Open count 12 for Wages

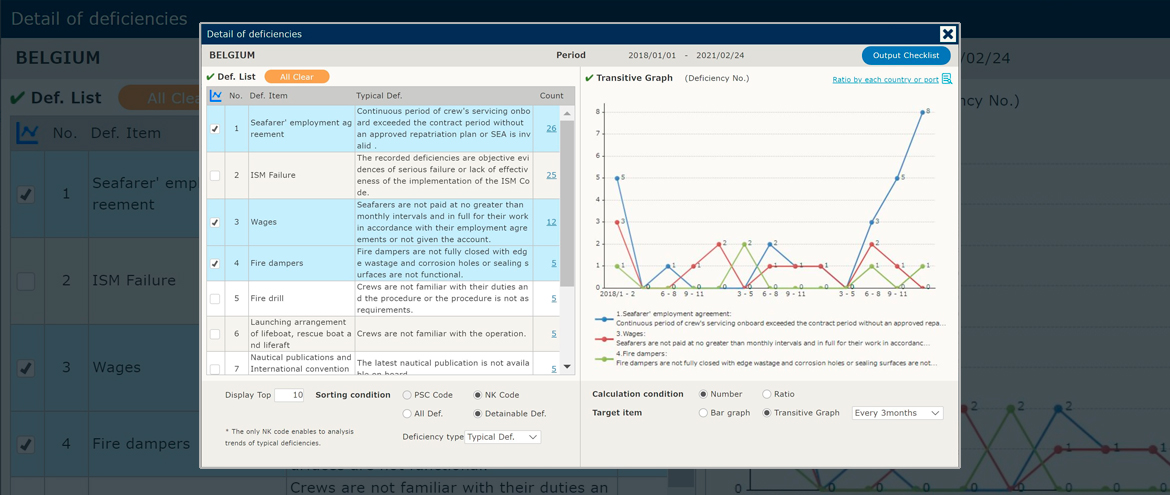click(x=551, y=222)
